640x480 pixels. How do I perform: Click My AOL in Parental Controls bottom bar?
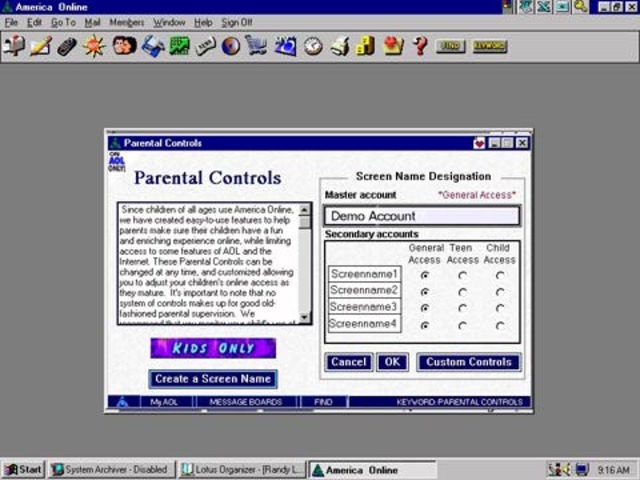pos(164,402)
